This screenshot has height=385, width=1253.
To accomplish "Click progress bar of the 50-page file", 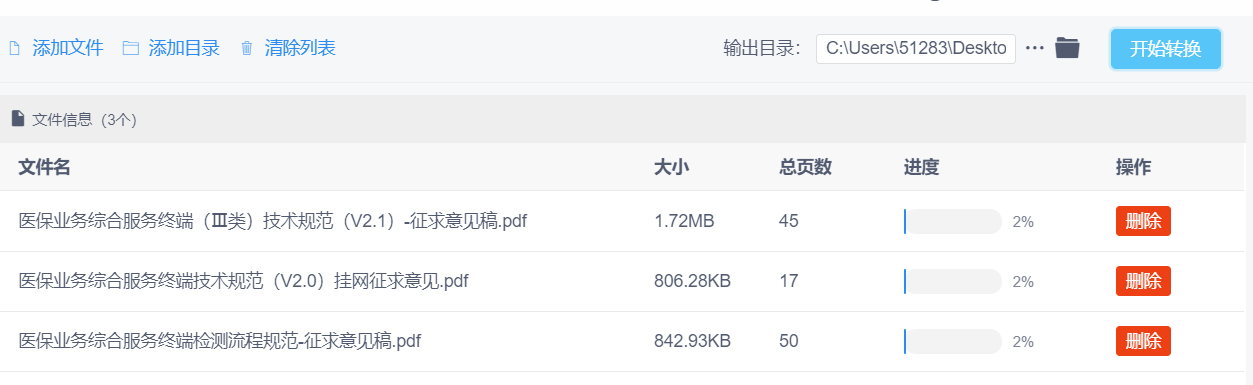I will [953, 341].
